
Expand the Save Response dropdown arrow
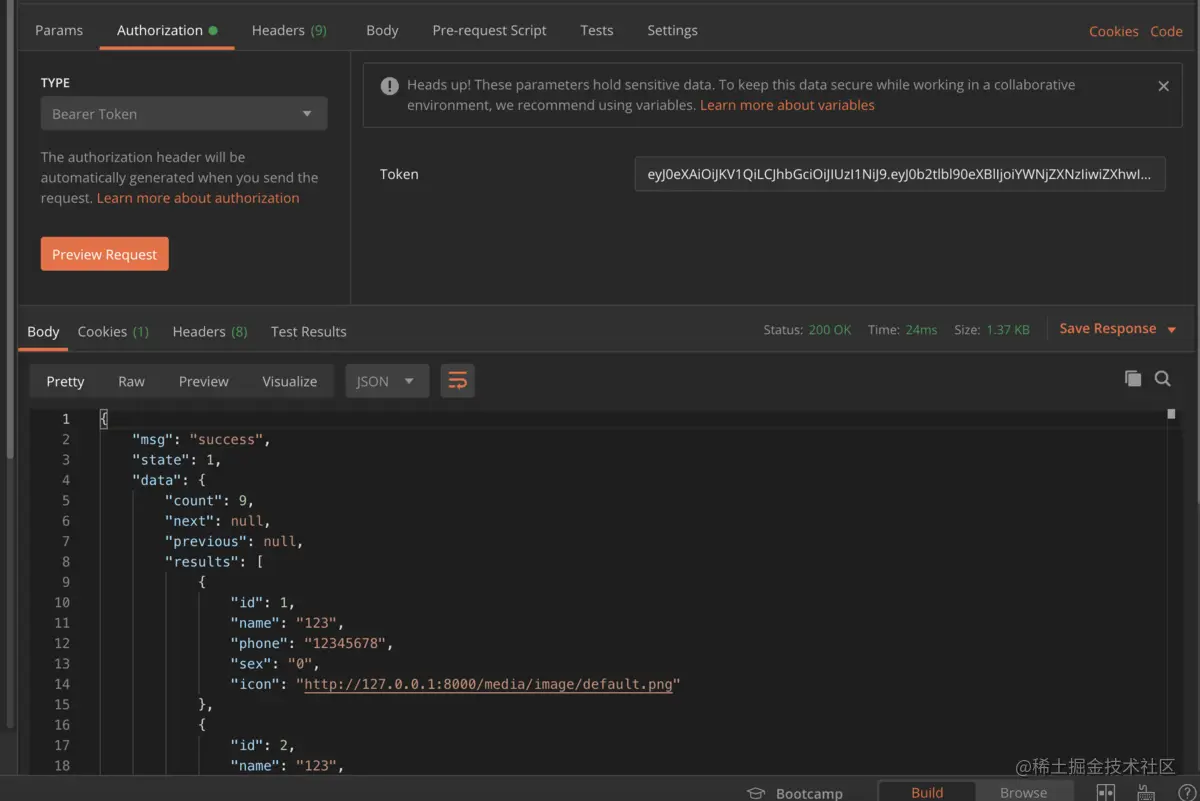click(1172, 330)
